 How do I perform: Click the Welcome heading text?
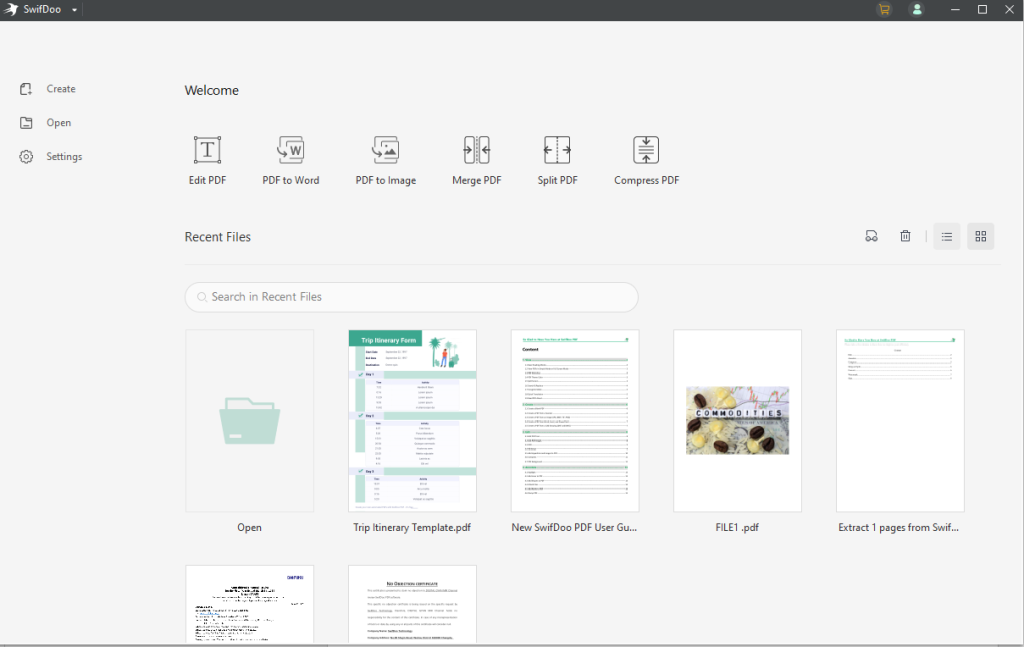point(212,90)
